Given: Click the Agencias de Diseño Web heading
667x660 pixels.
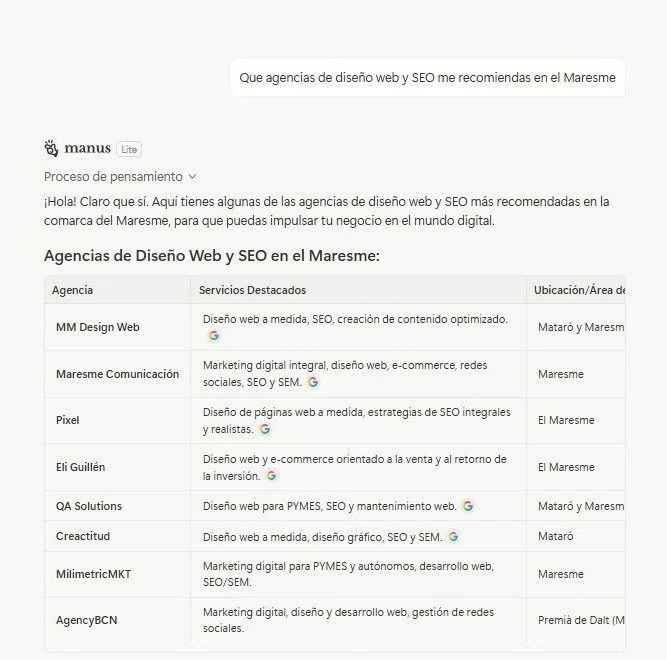Looking at the screenshot, I should 212,256.
